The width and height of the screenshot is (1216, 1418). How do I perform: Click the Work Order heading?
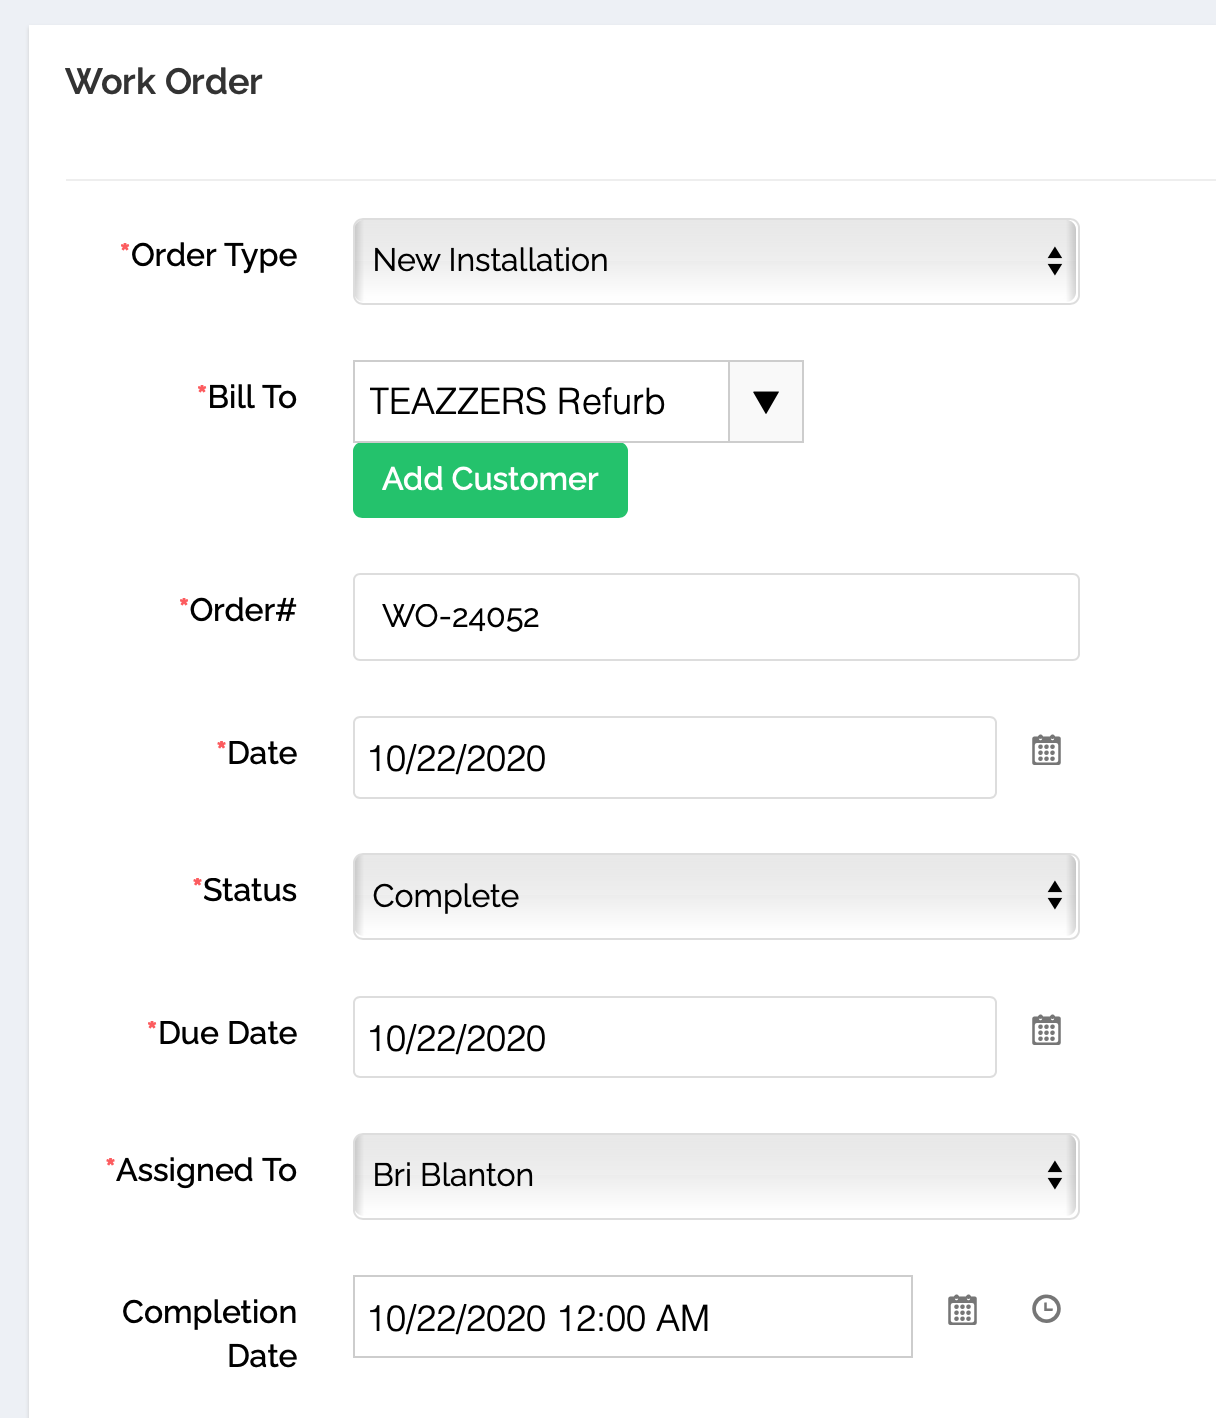point(164,82)
